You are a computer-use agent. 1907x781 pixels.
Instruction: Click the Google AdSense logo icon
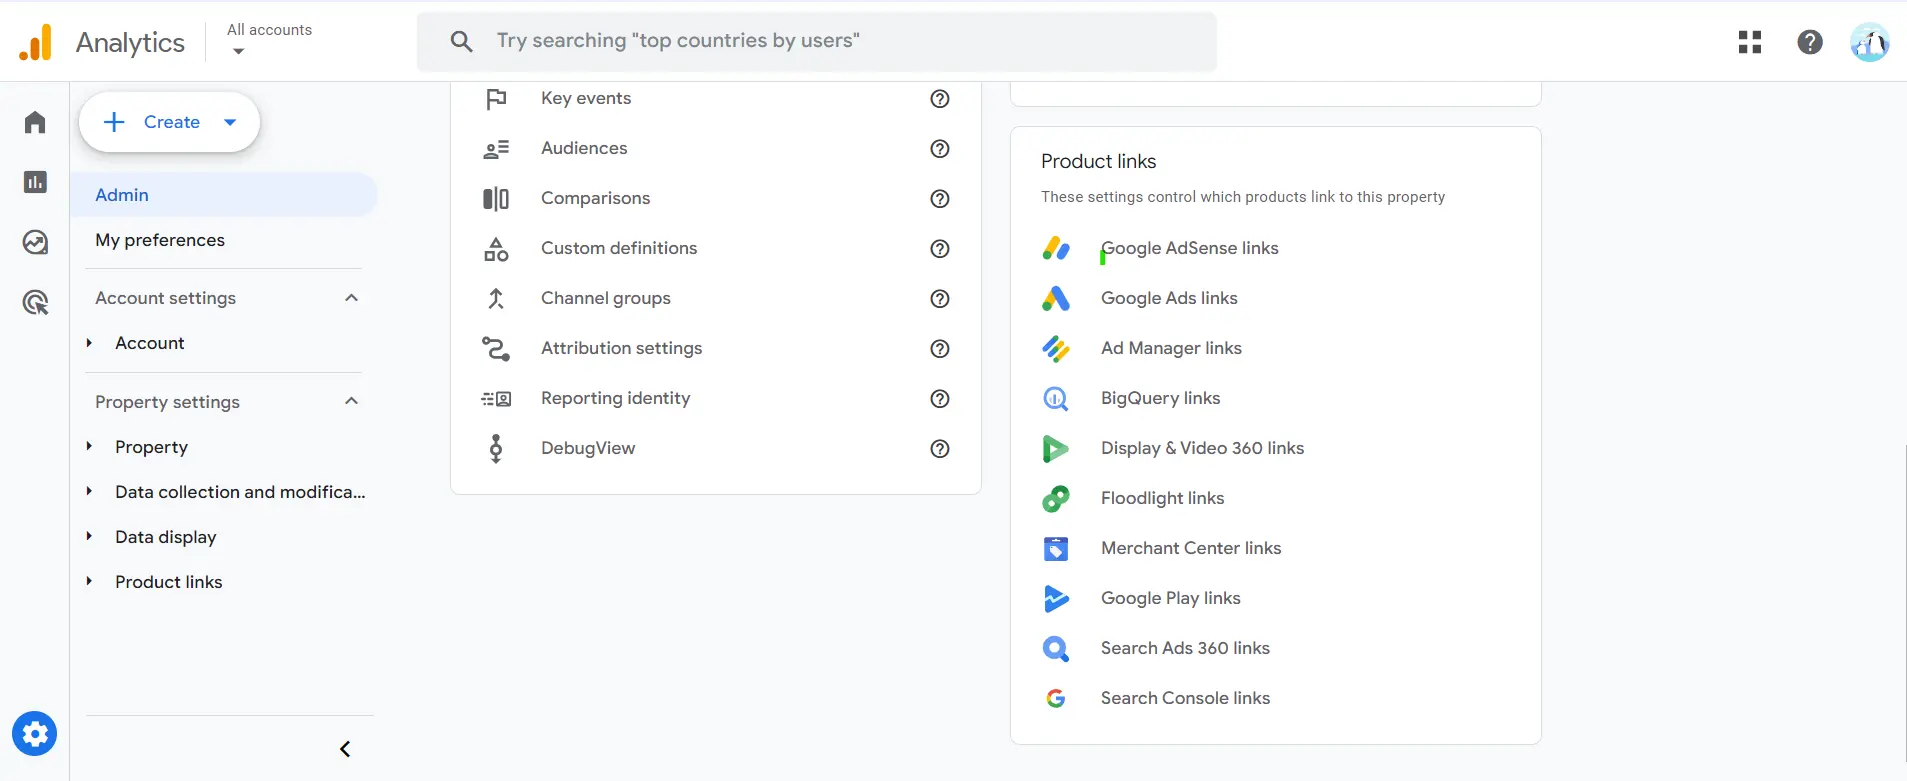[1056, 248]
